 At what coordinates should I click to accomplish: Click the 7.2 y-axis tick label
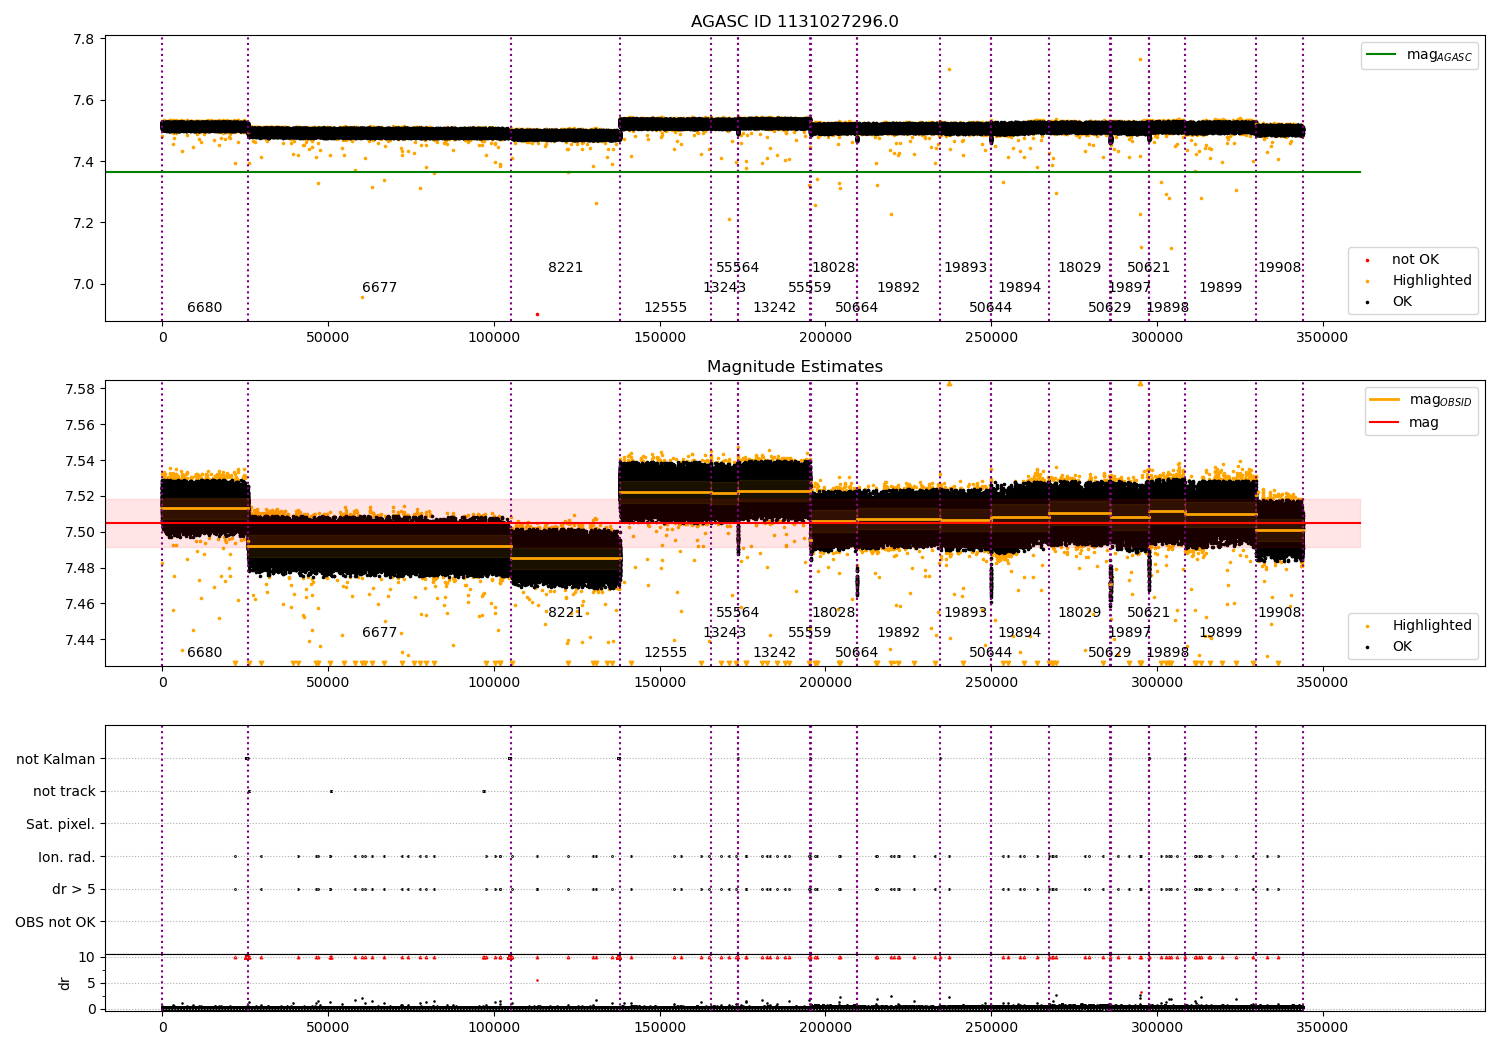[x=84, y=223]
